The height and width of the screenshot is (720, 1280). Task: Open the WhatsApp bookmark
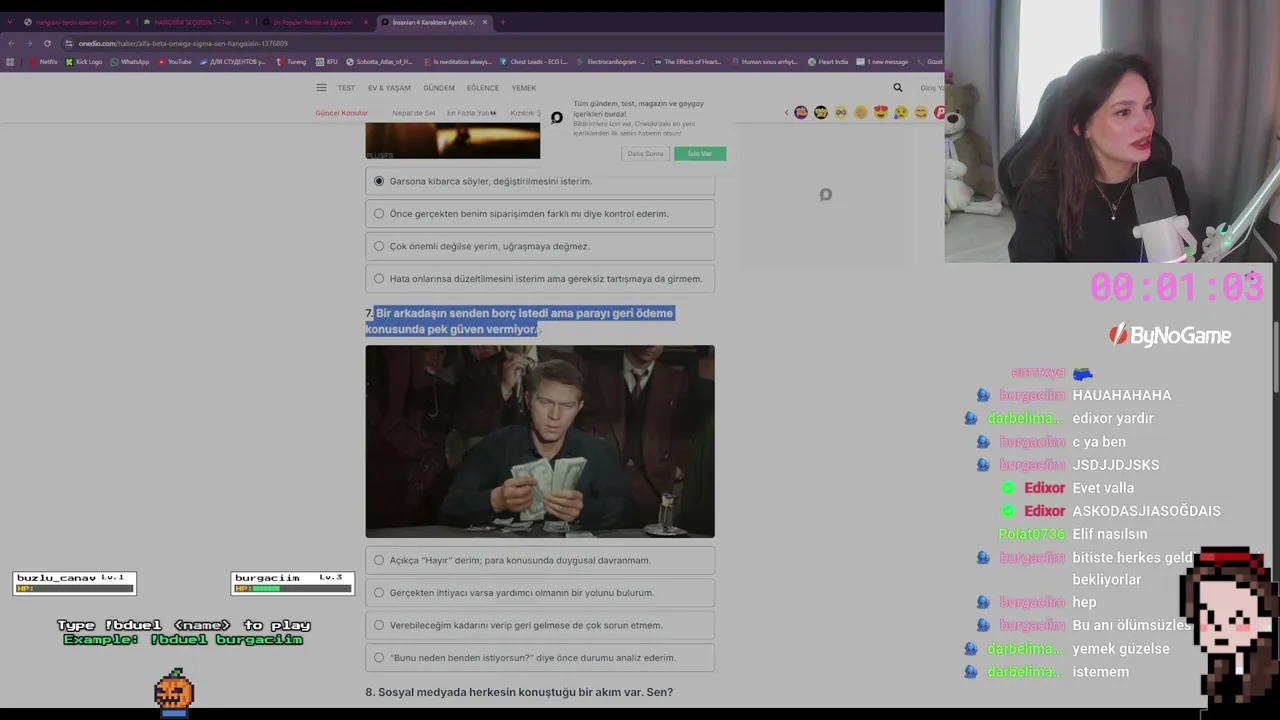click(x=129, y=62)
